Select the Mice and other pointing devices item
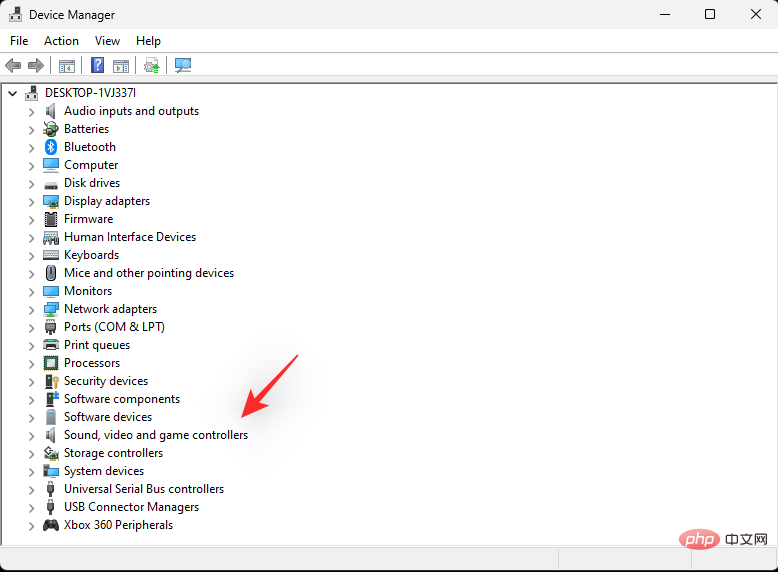 point(149,273)
